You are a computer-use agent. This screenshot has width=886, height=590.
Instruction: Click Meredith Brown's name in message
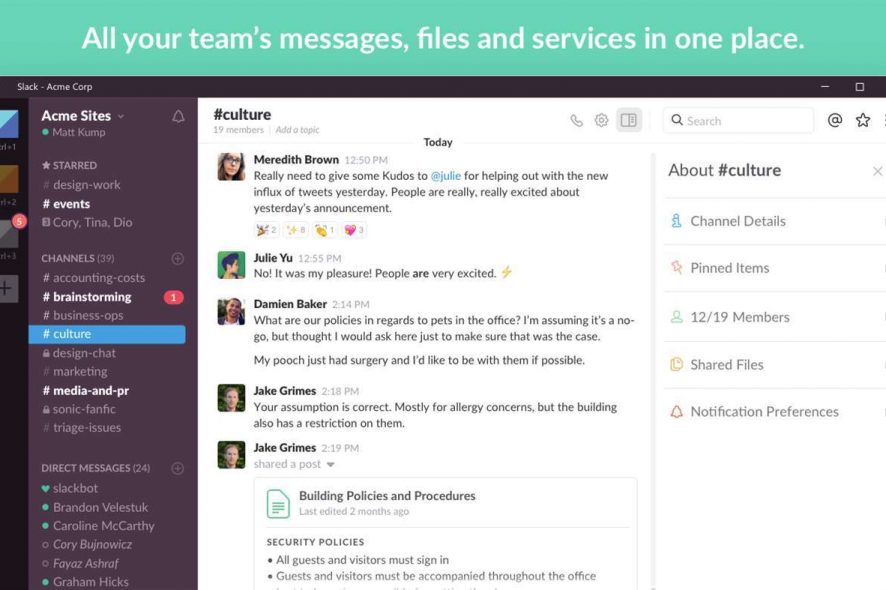(x=296, y=159)
